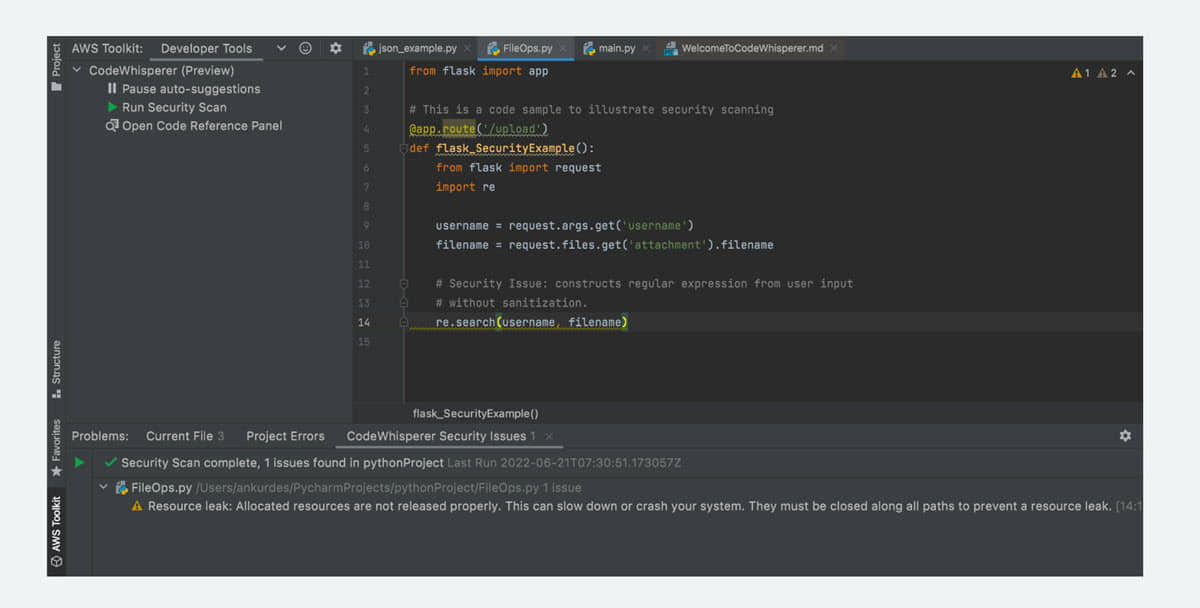The height and width of the screenshot is (608, 1200).
Task: Select the Developer Tools tab
Action: click(206, 48)
